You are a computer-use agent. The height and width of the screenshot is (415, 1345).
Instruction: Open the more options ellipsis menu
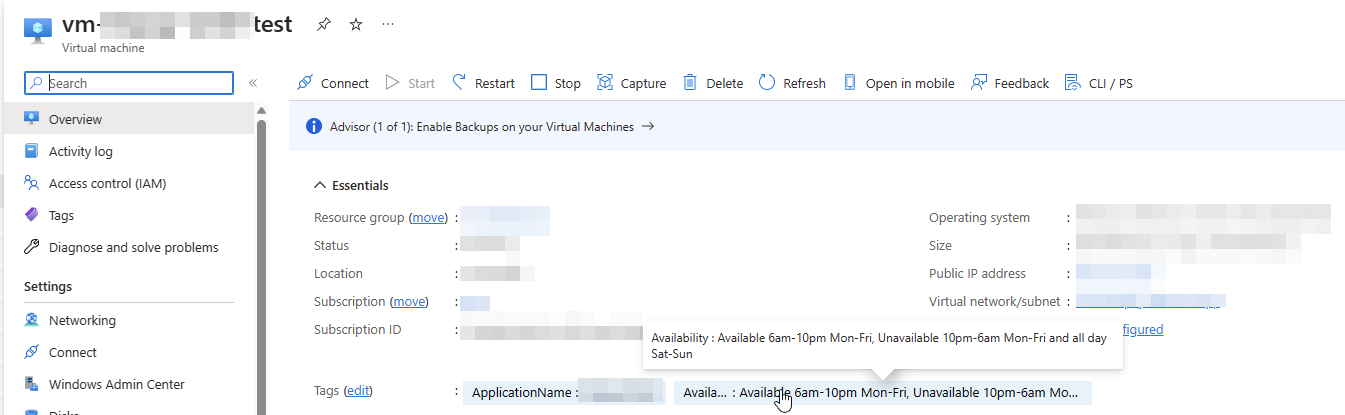[x=388, y=25]
